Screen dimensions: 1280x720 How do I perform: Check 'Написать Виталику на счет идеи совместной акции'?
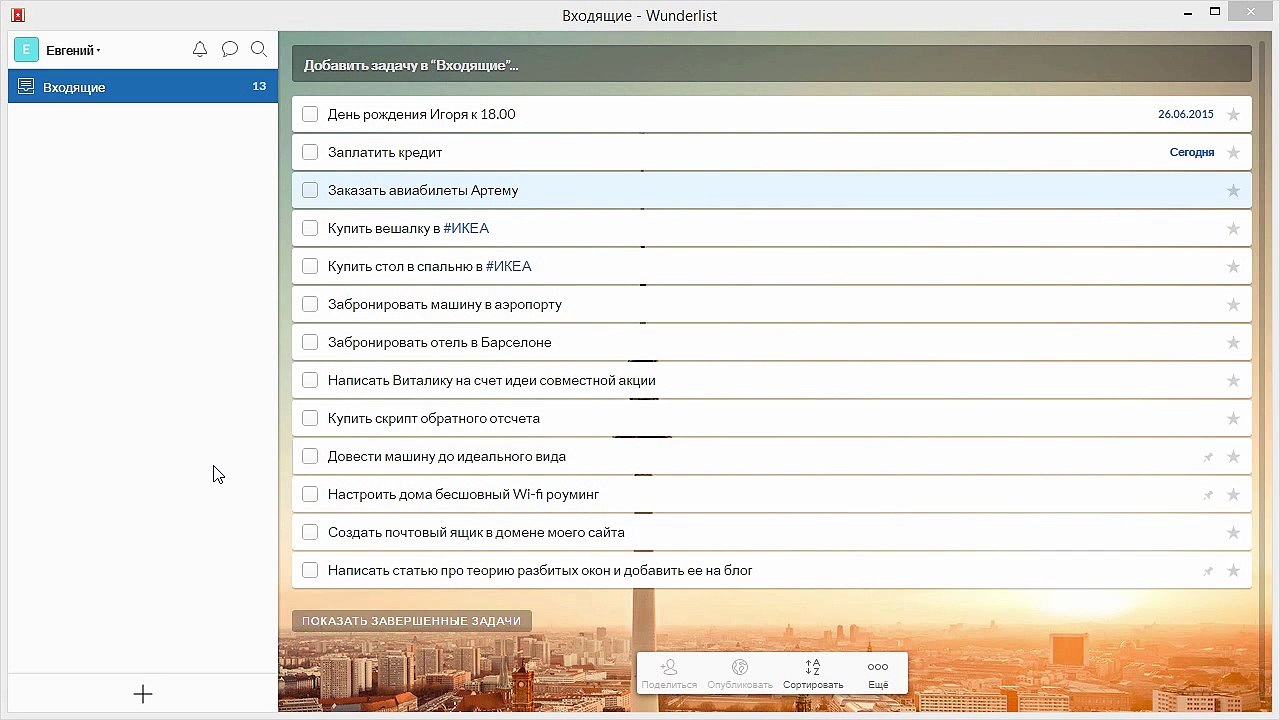pyautogui.click(x=310, y=380)
